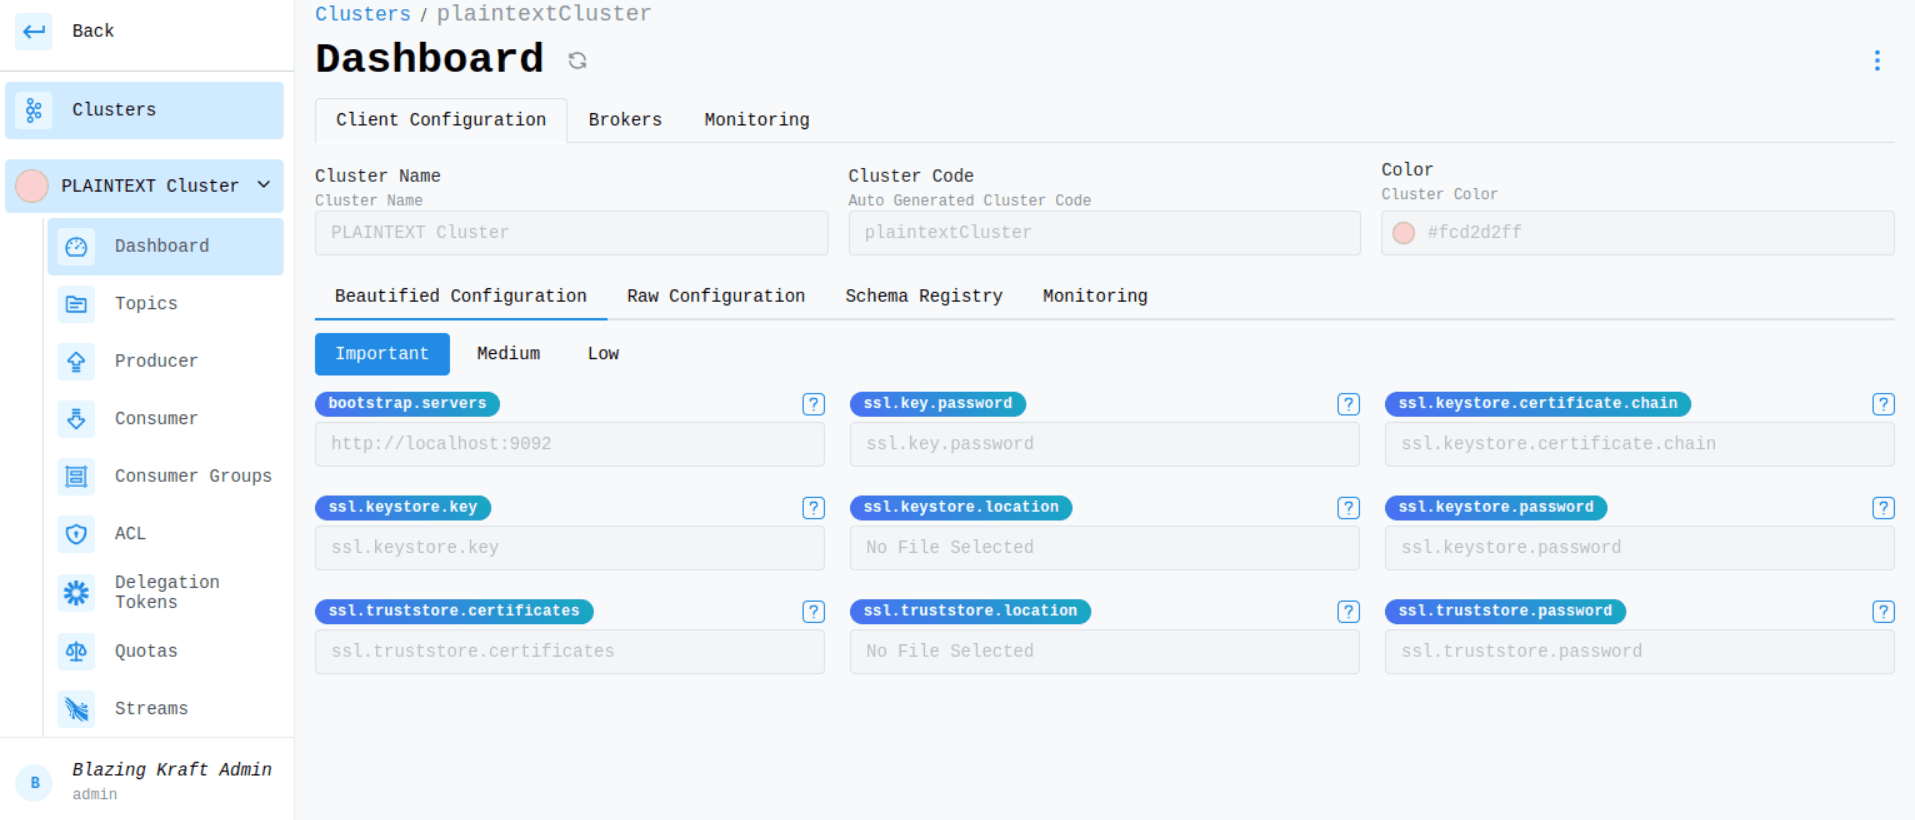Open the ACL shield icon

click(x=76, y=534)
